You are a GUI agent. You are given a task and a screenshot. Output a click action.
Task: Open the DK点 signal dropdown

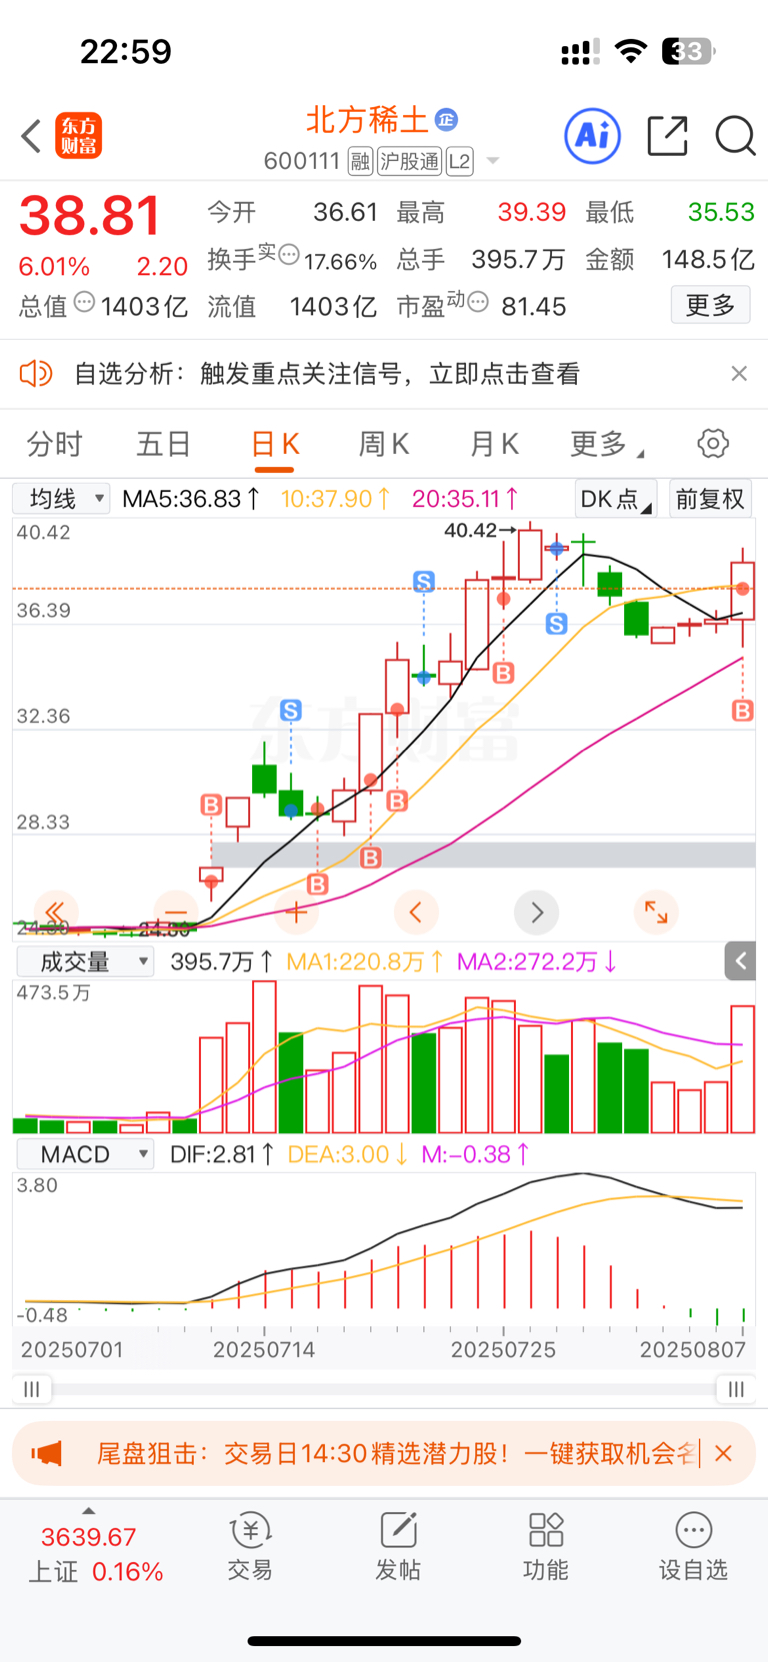616,498
